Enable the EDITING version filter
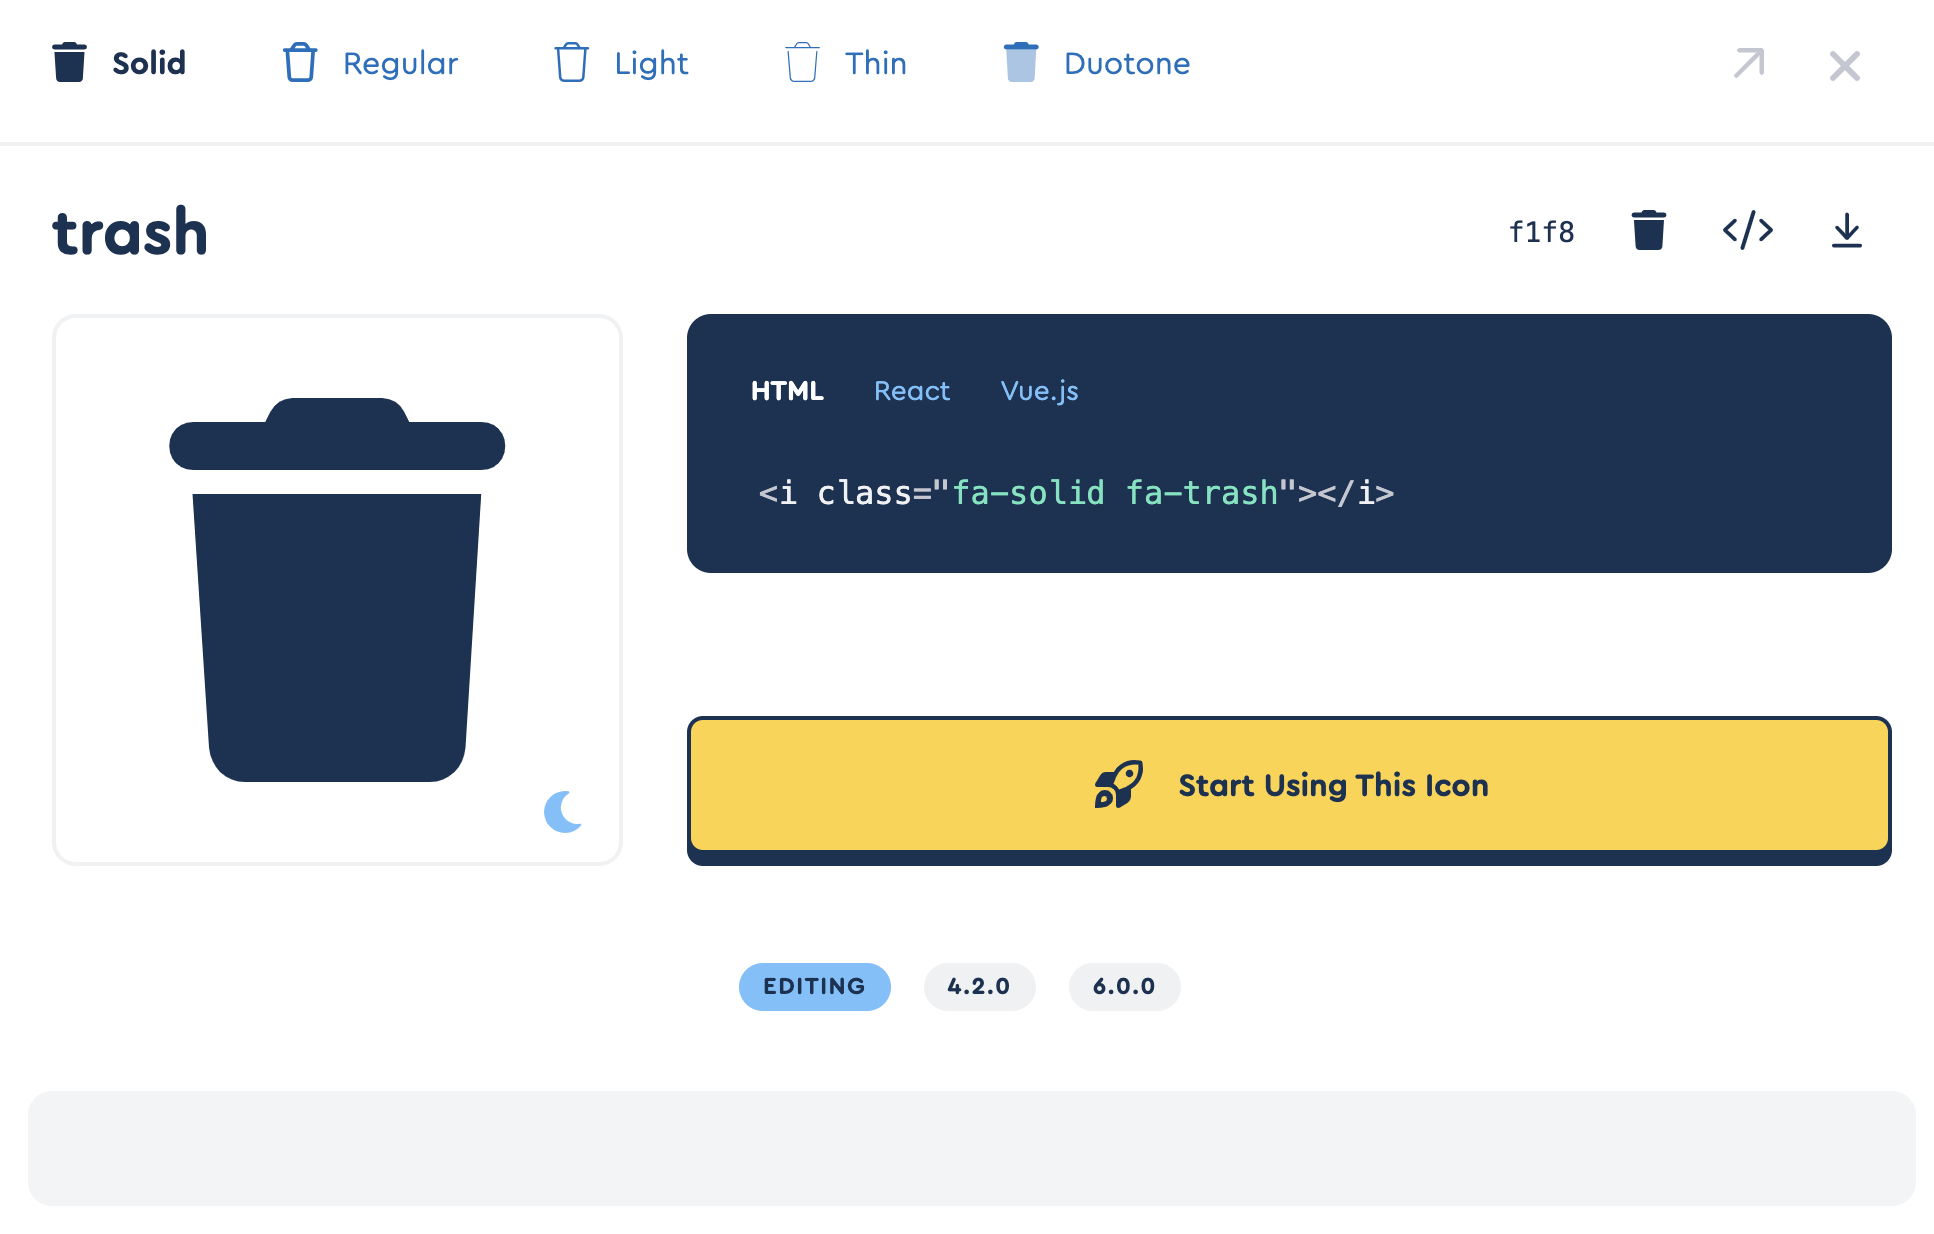This screenshot has height=1234, width=1934. pyautogui.click(x=814, y=986)
